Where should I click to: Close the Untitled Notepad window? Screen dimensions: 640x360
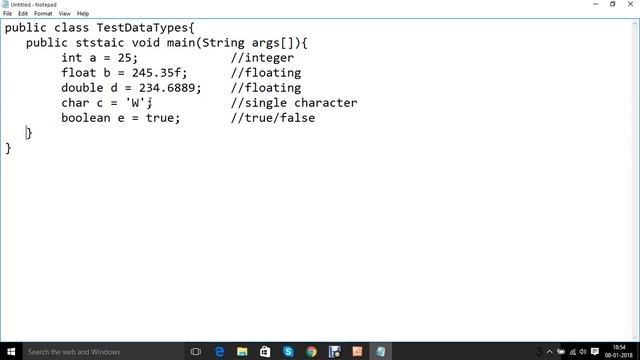click(x=630, y=4)
